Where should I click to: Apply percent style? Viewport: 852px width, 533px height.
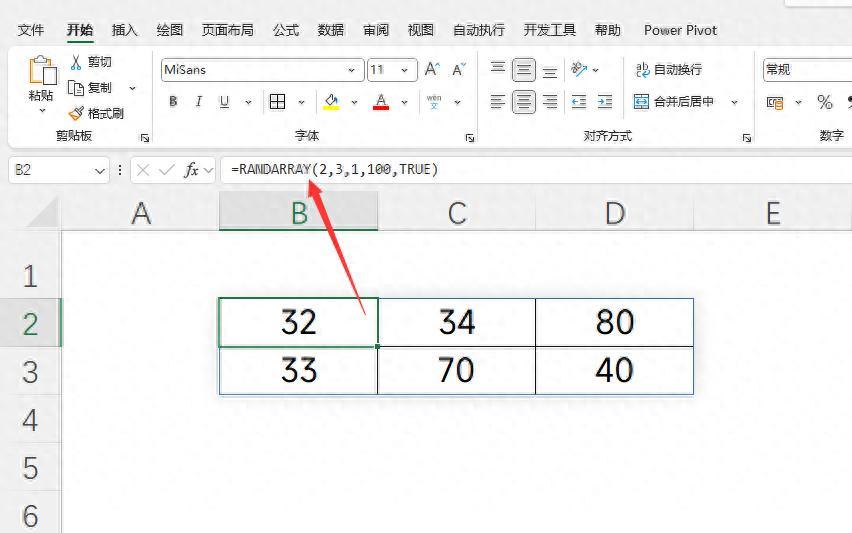coord(824,102)
